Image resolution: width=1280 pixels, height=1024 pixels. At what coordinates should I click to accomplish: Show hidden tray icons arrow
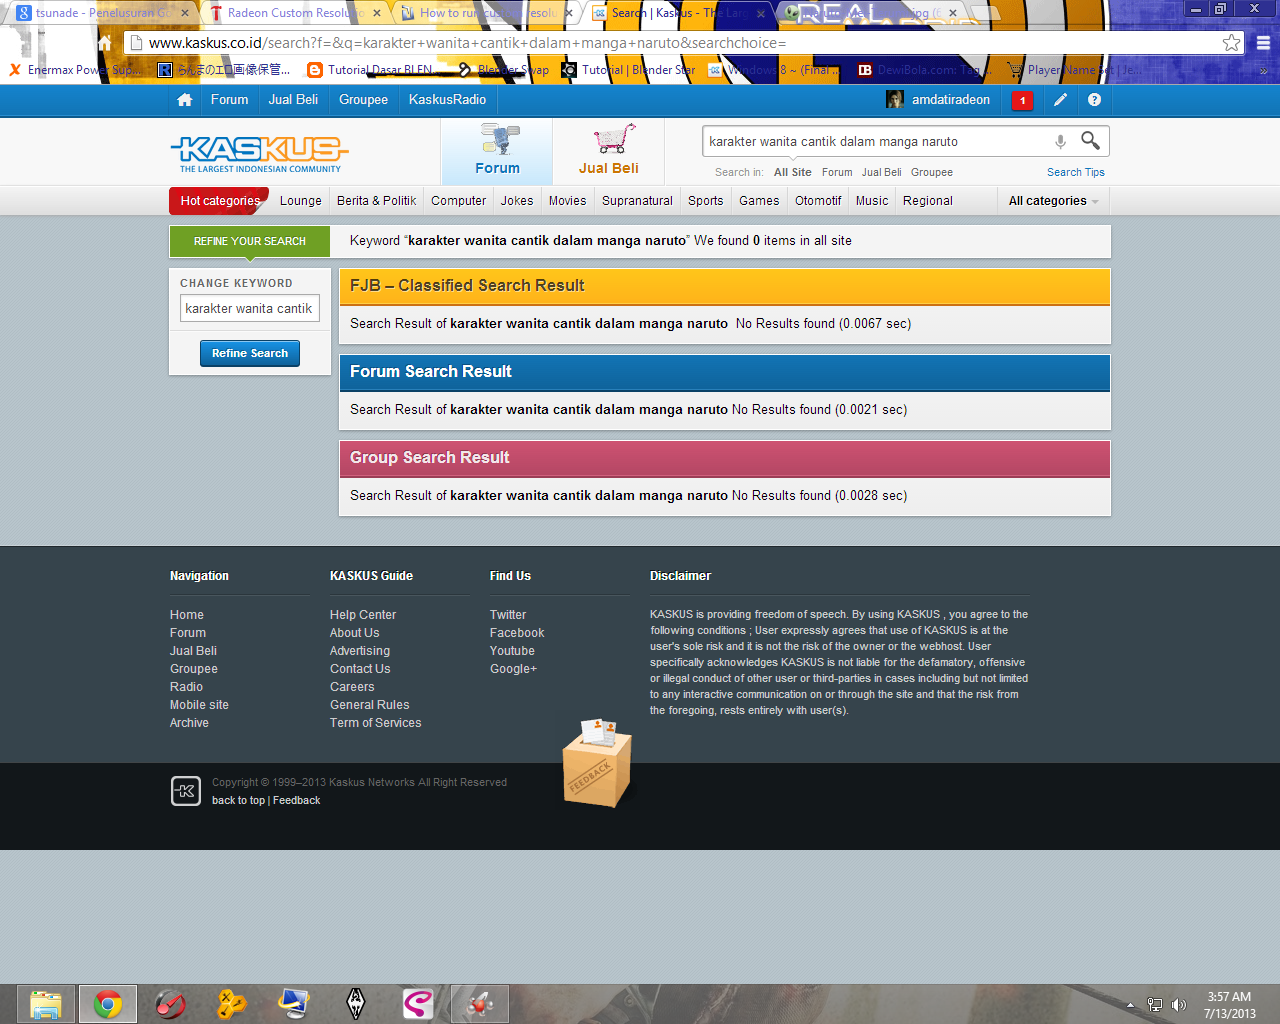[1130, 1005]
